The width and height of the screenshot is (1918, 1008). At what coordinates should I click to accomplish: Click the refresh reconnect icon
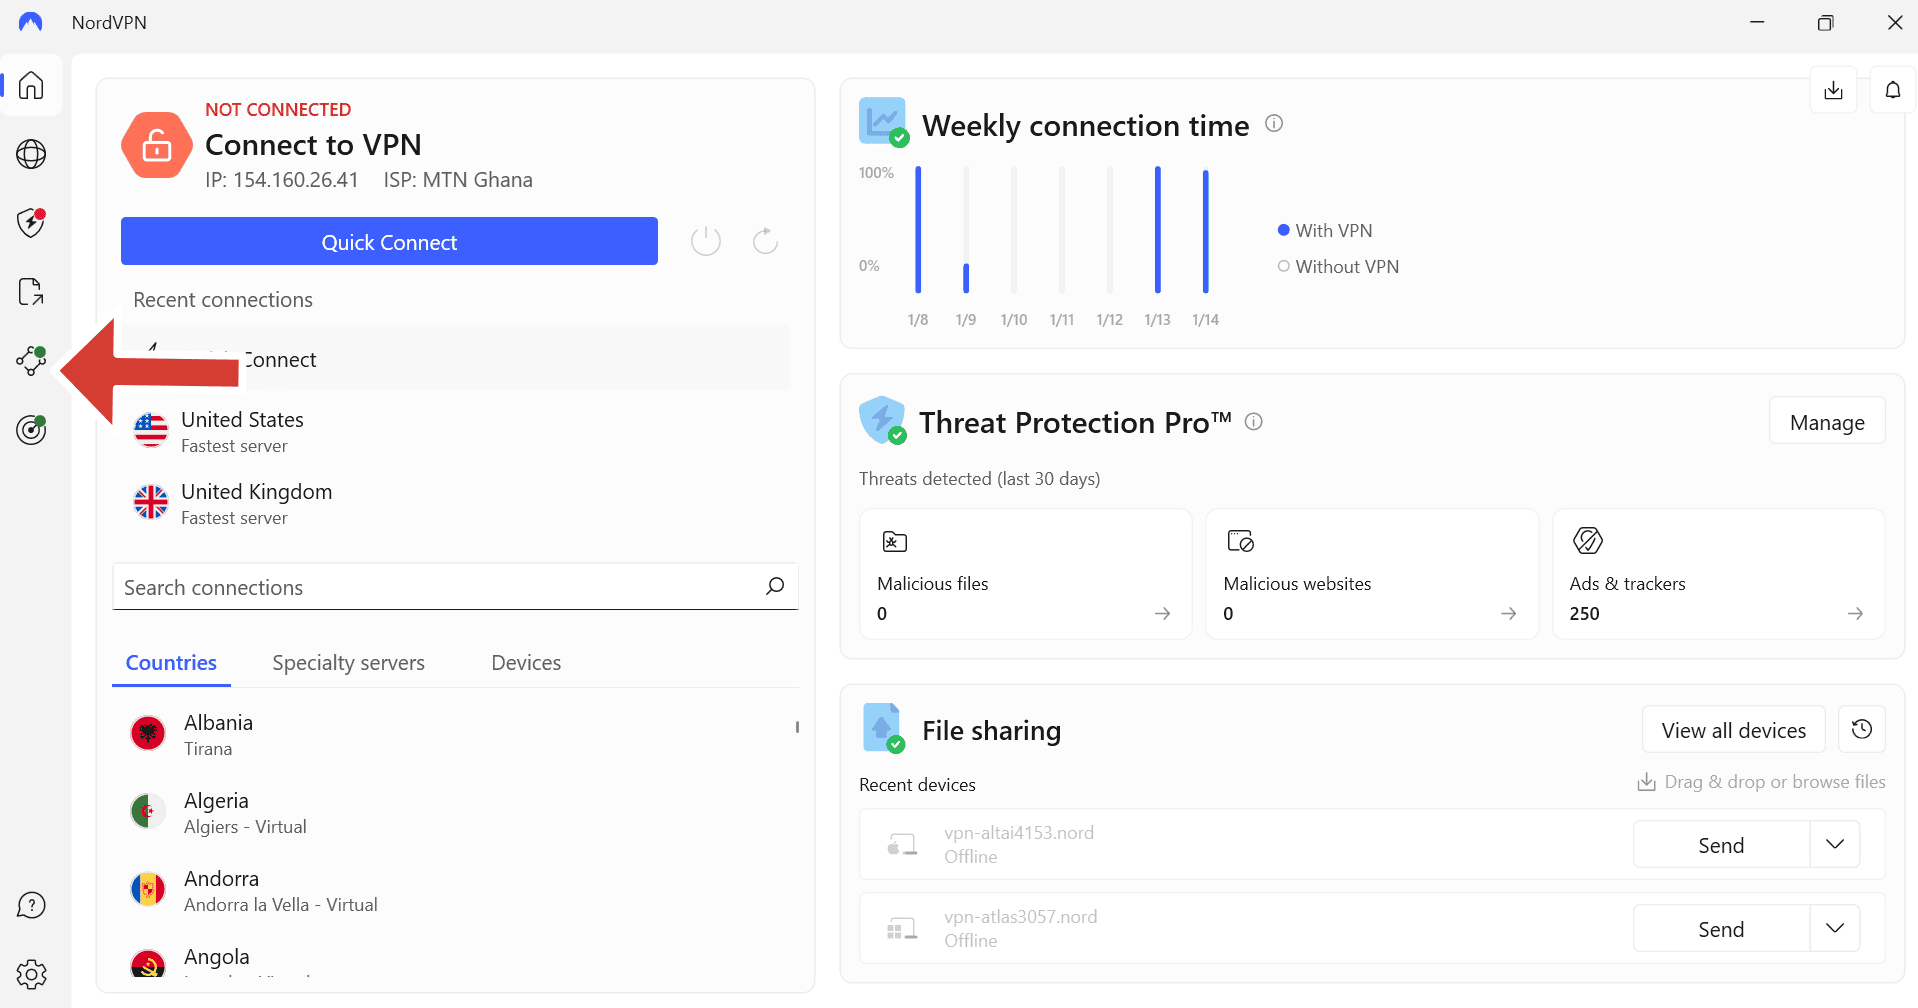[x=765, y=241]
